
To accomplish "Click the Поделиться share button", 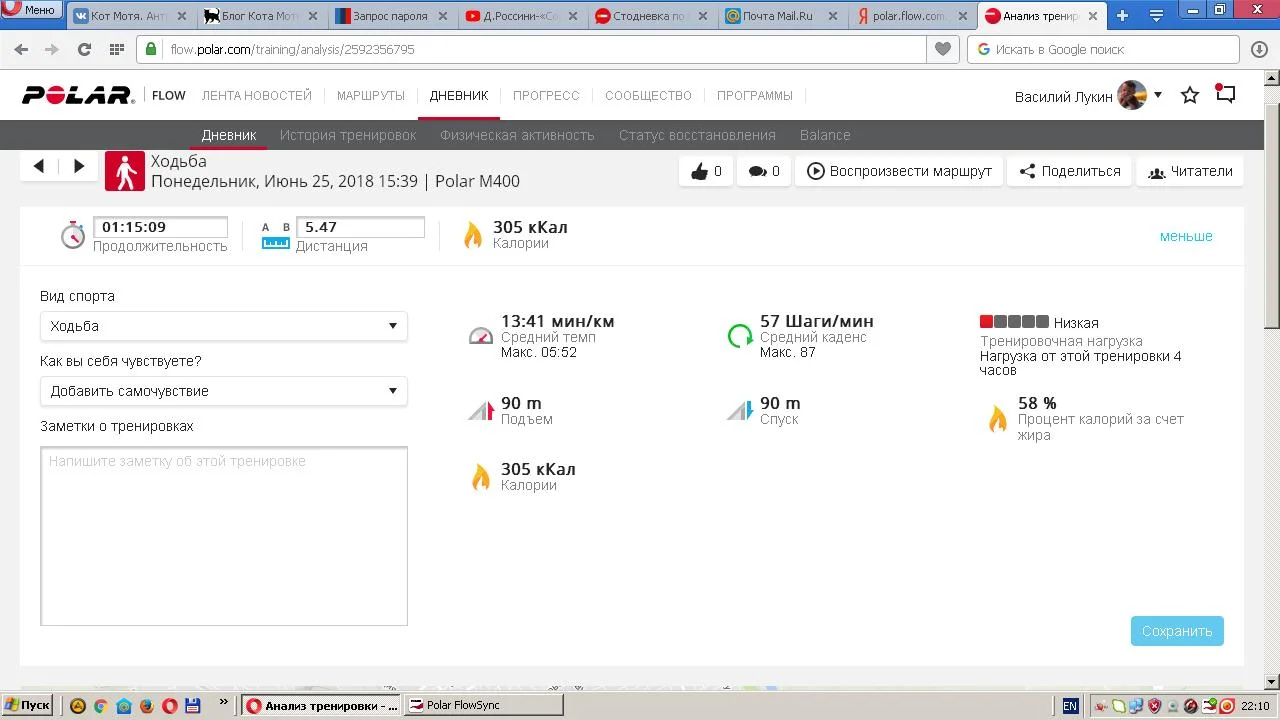I will tap(1070, 171).
